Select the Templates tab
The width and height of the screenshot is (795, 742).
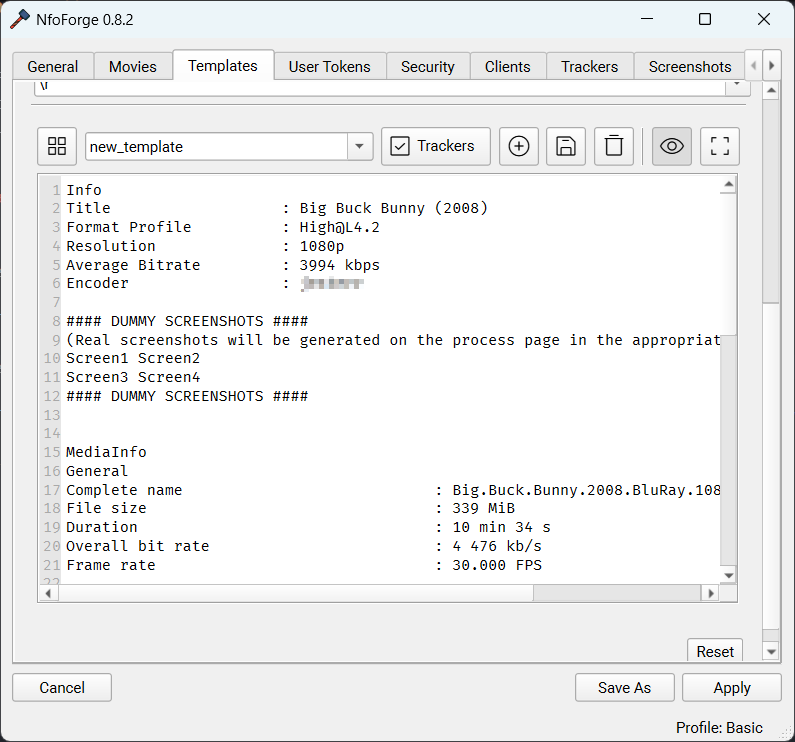coord(223,65)
